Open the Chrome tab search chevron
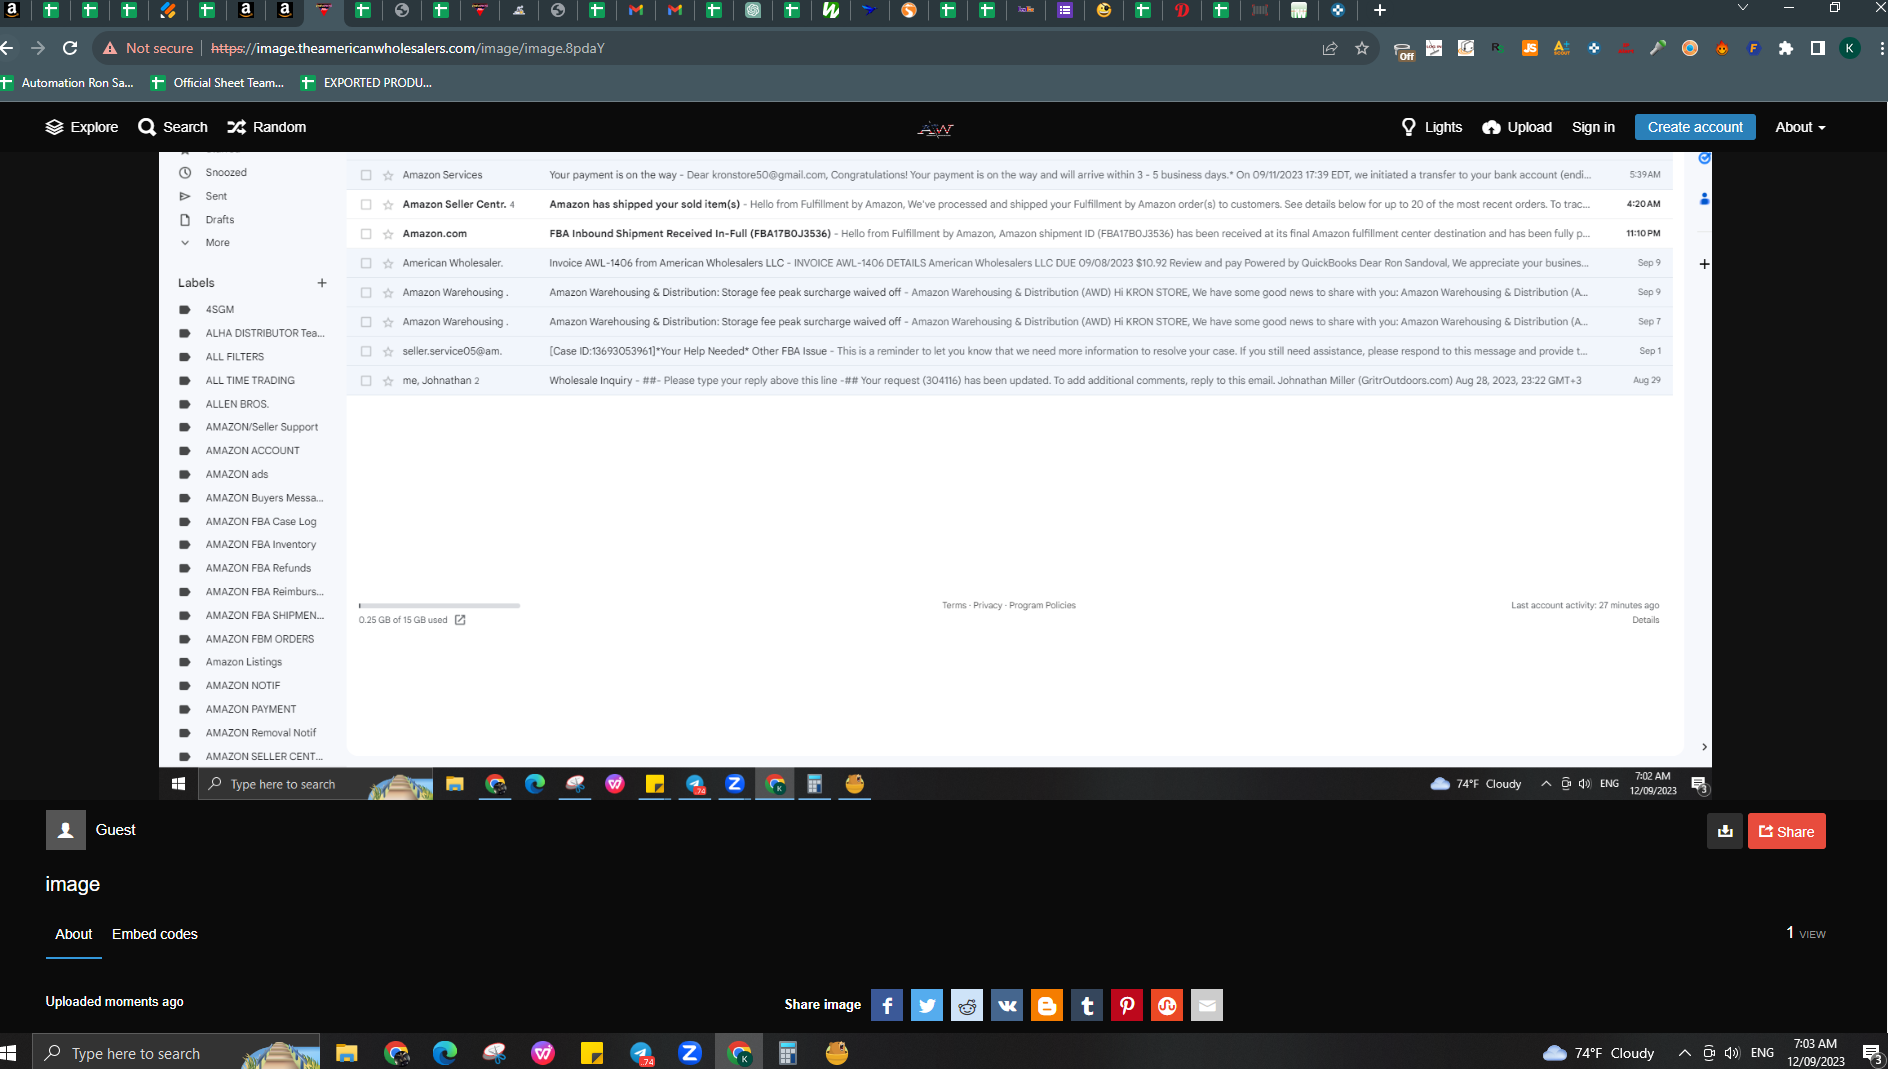The width and height of the screenshot is (1888, 1069). 1743,8
